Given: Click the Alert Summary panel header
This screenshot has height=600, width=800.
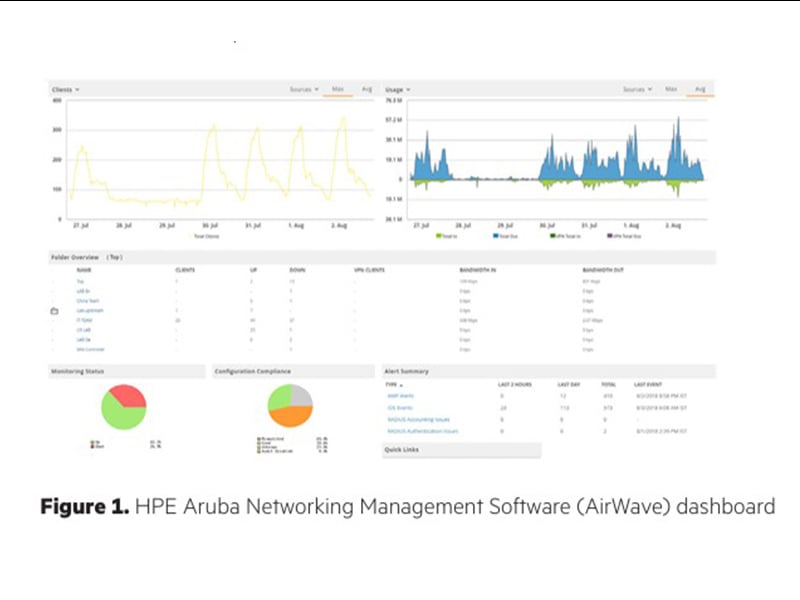Looking at the screenshot, I should click(x=549, y=371).
